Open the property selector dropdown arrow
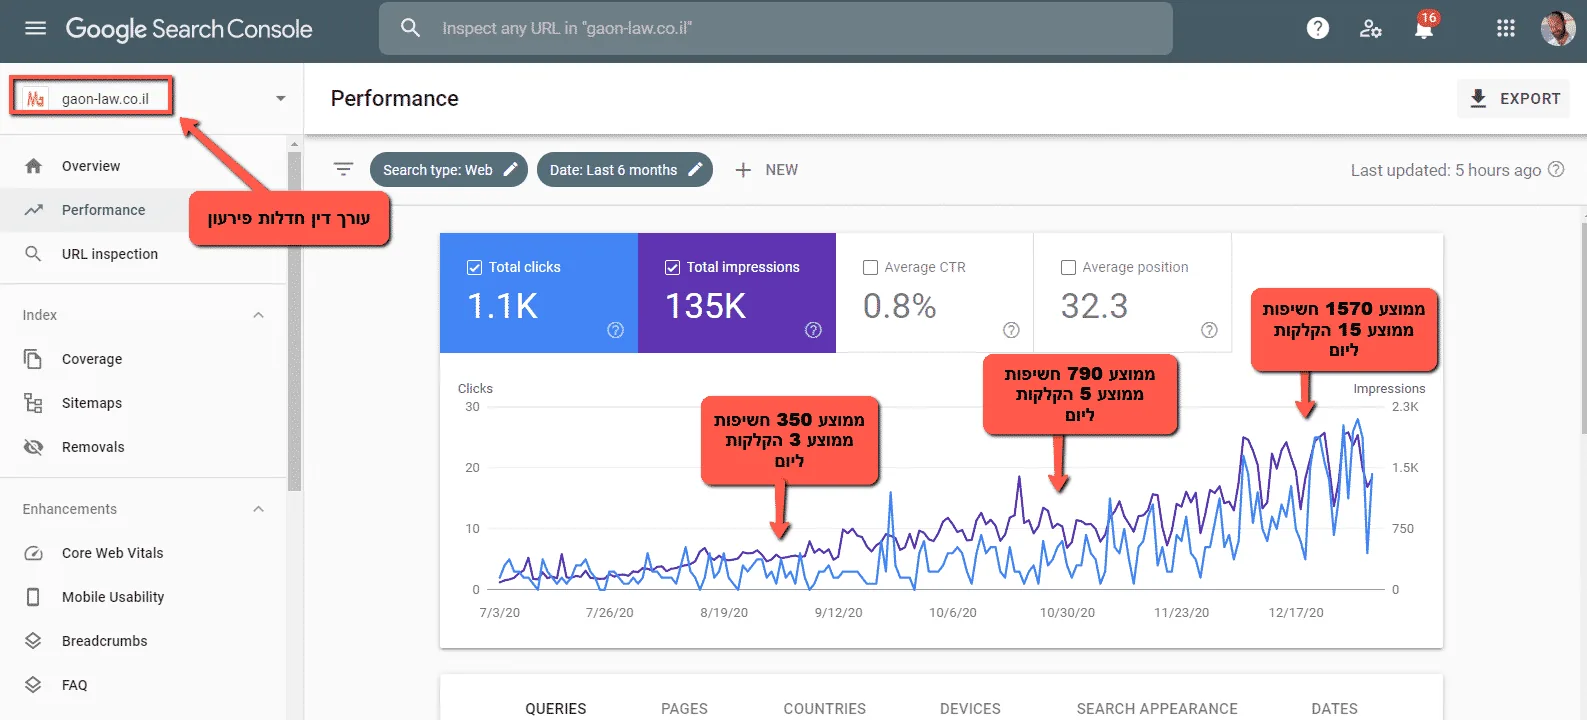 (x=281, y=98)
